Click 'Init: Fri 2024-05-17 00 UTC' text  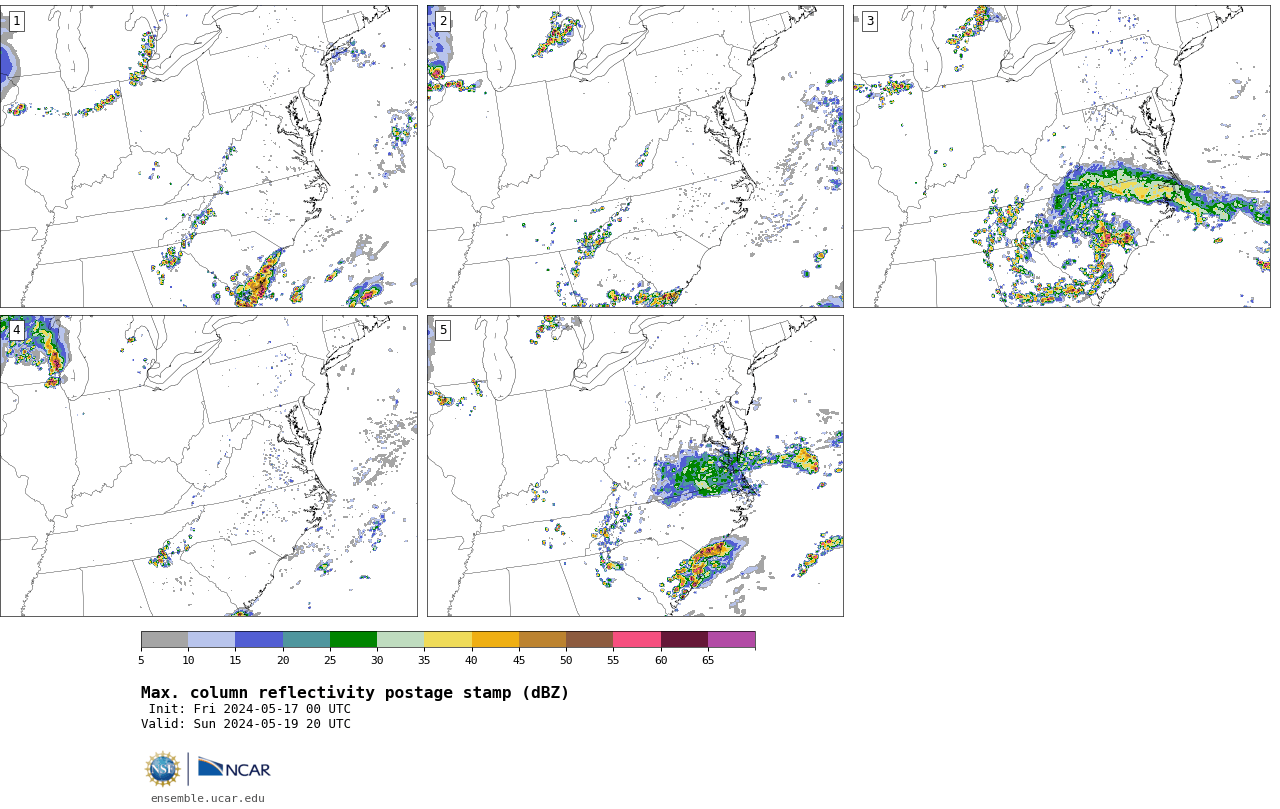point(250,709)
